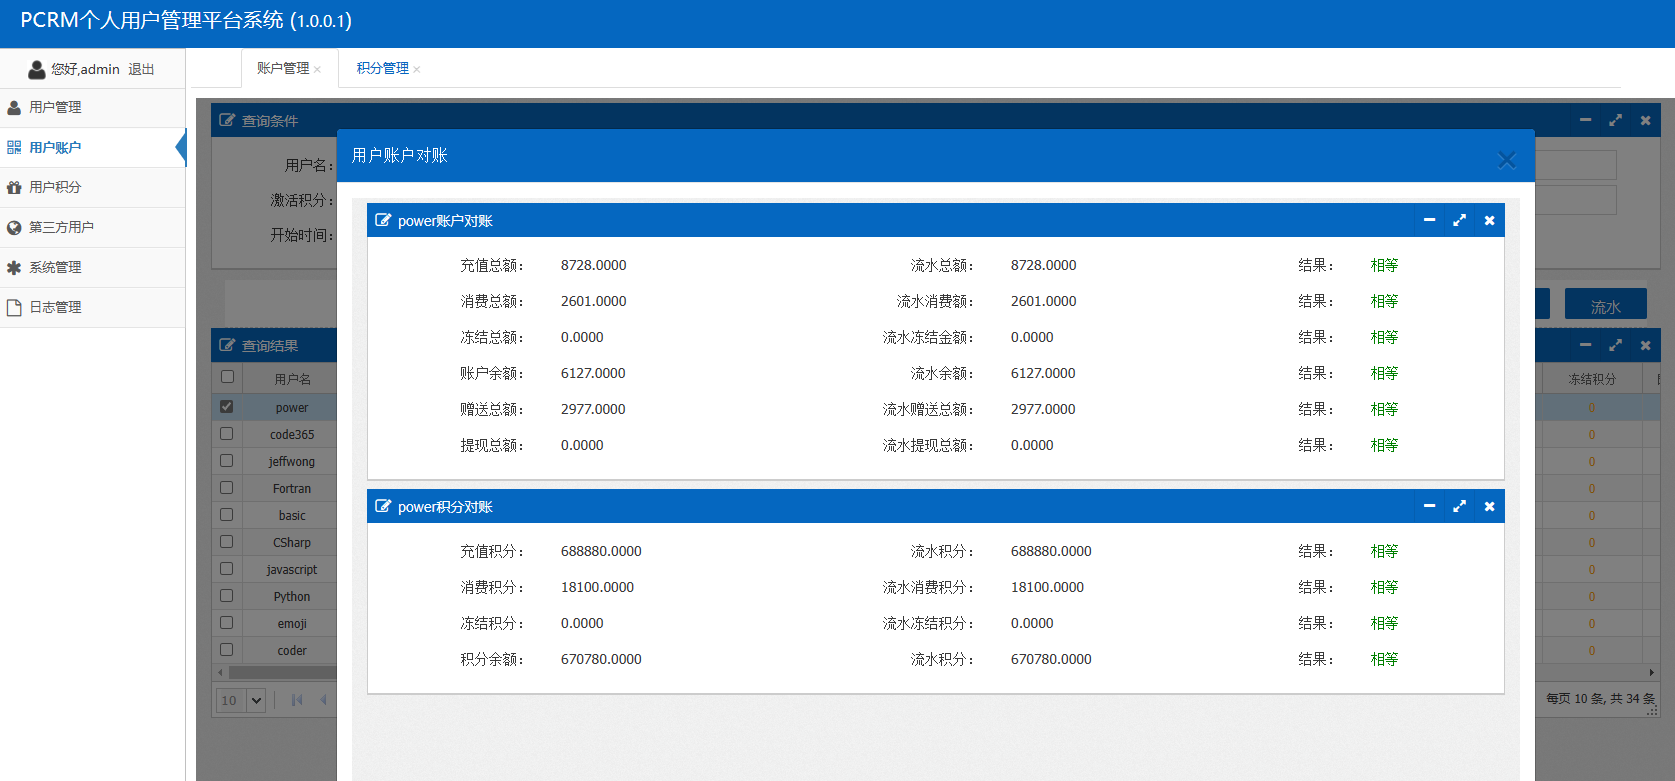Uncheck the power row checkbox
Image resolution: width=1675 pixels, height=781 pixels.
227,407
